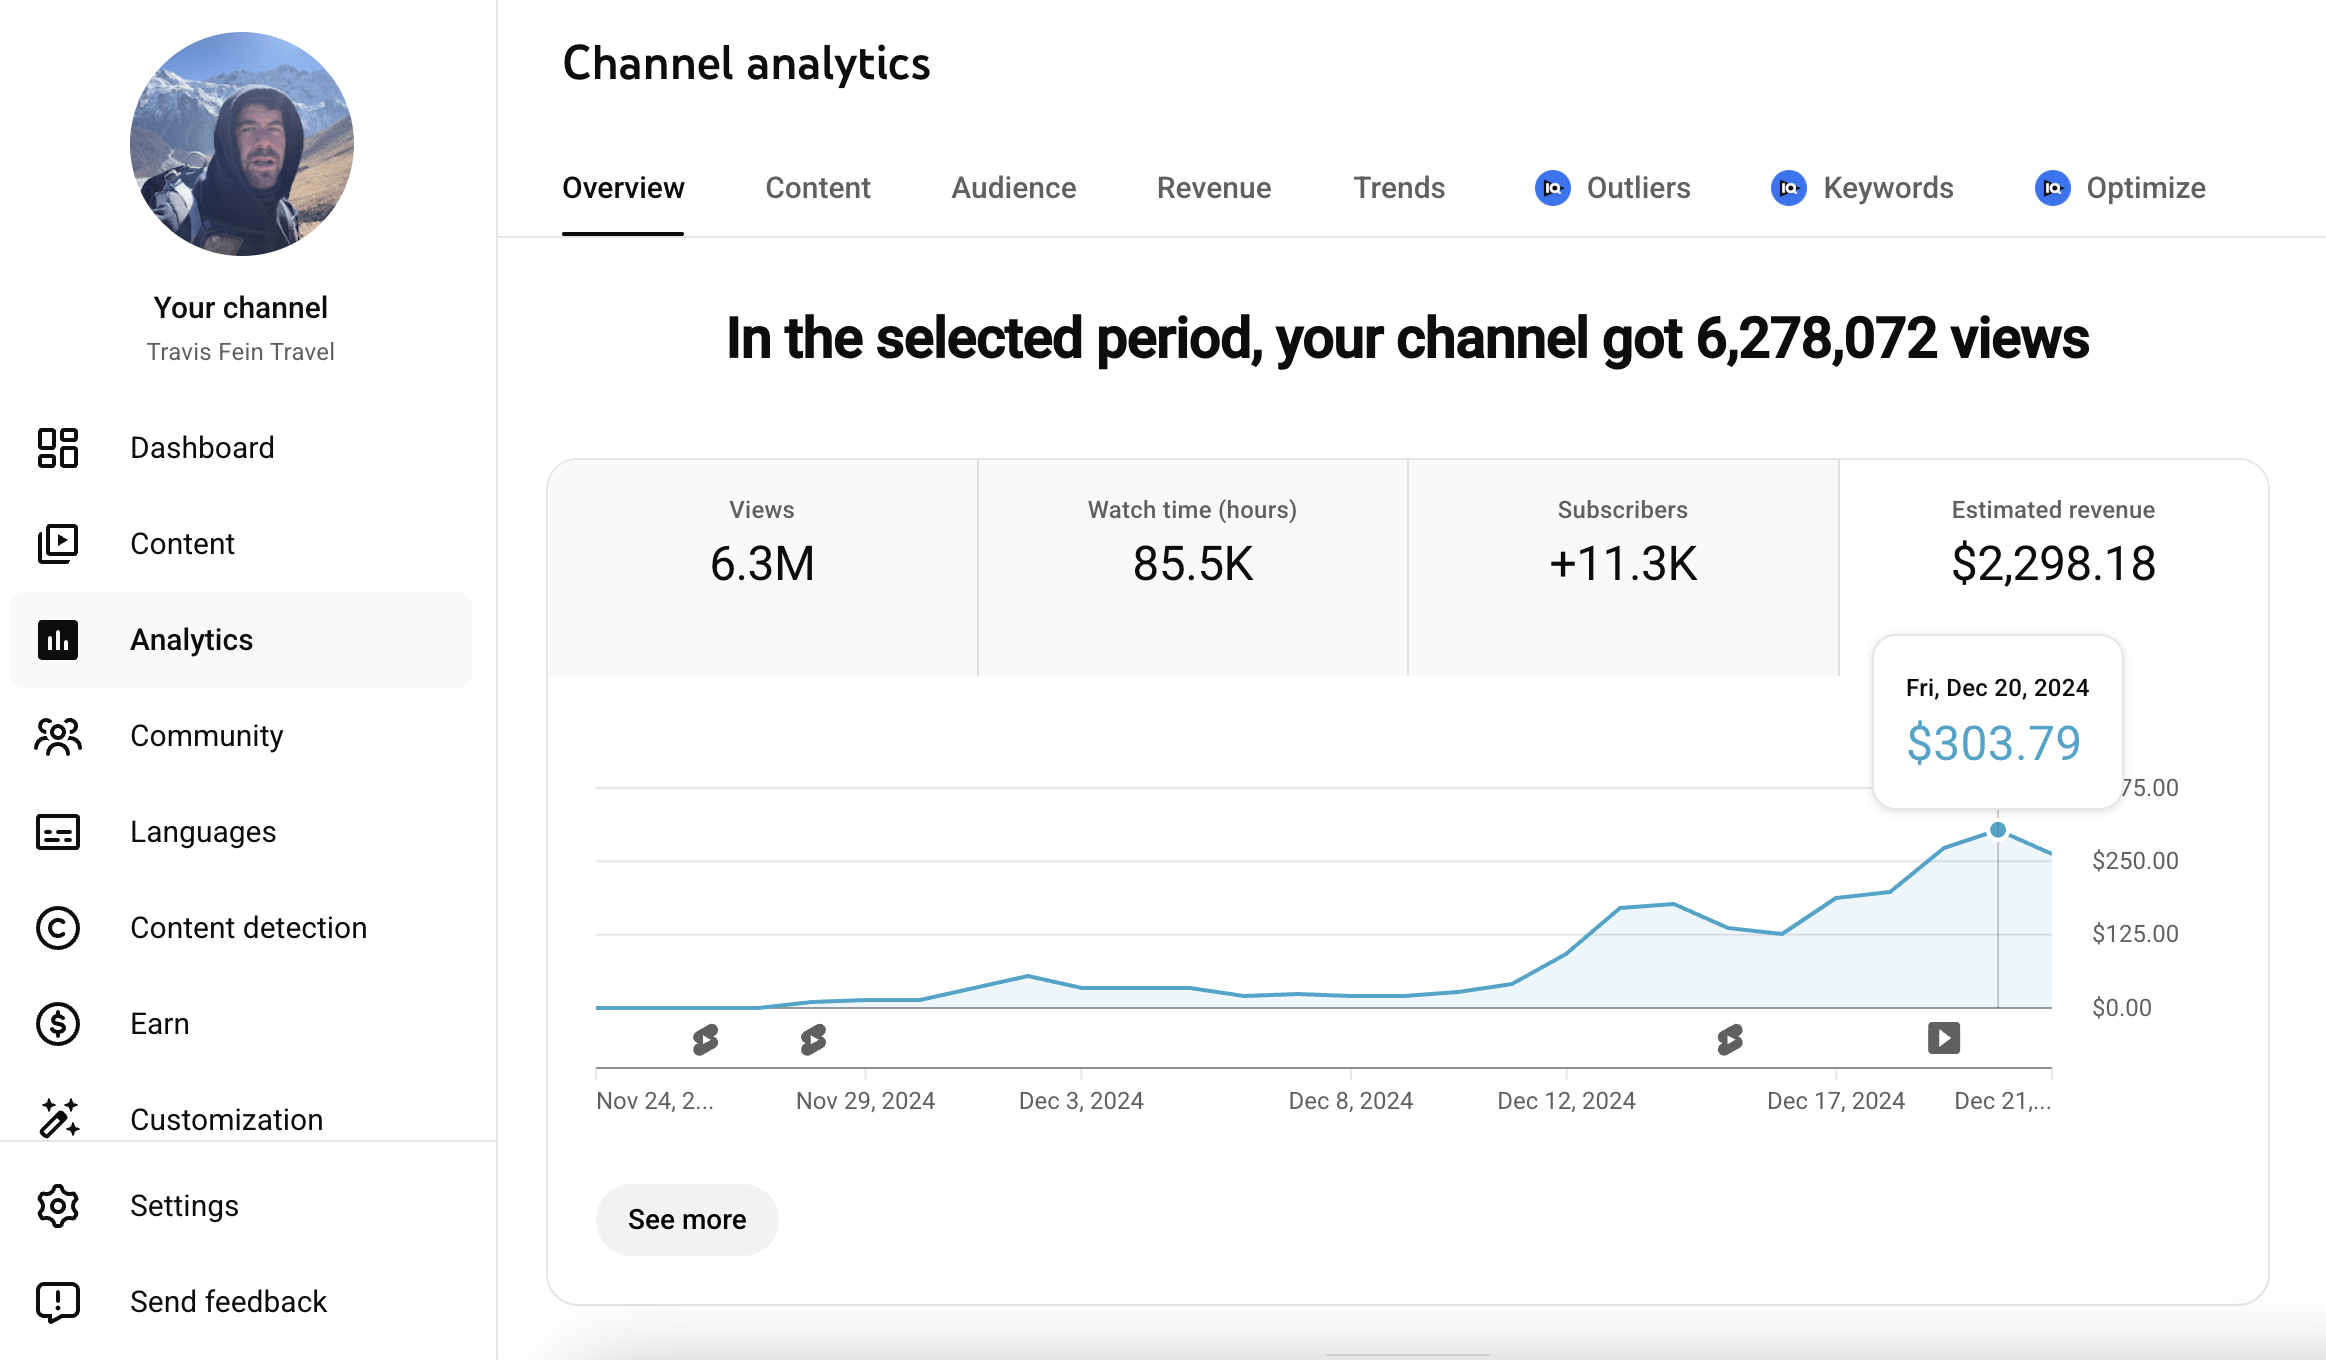The width and height of the screenshot is (2326, 1360).
Task: Click the Shorts marker near Dec 17
Action: click(1731, 1040)
